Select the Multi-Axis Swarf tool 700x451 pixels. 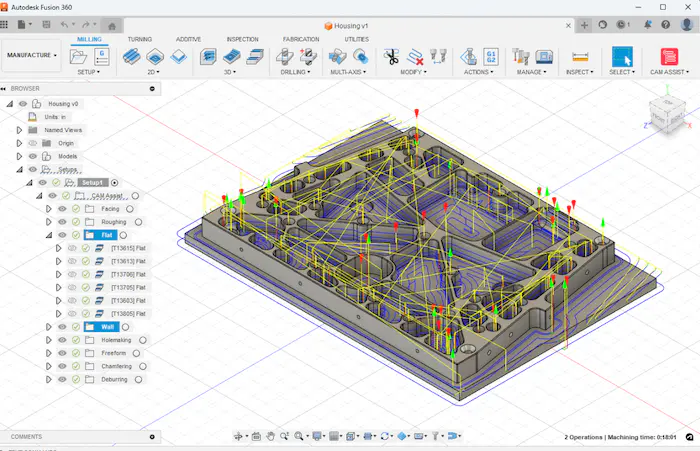[x=338, y=57]
